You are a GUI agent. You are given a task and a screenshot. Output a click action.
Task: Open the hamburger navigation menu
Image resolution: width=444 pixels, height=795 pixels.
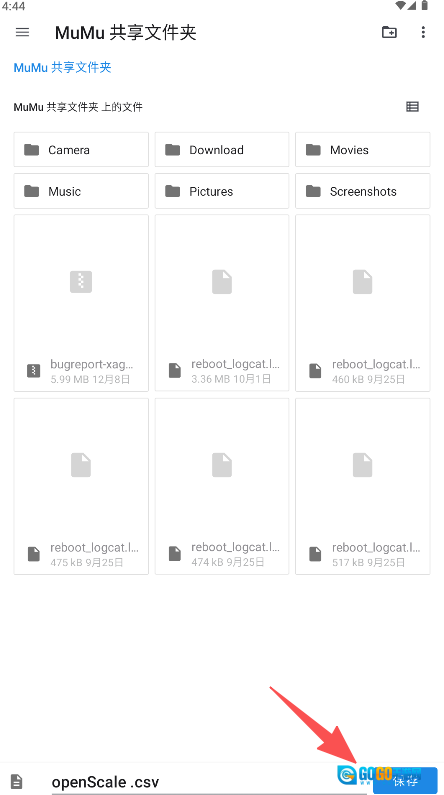(22, 32)
